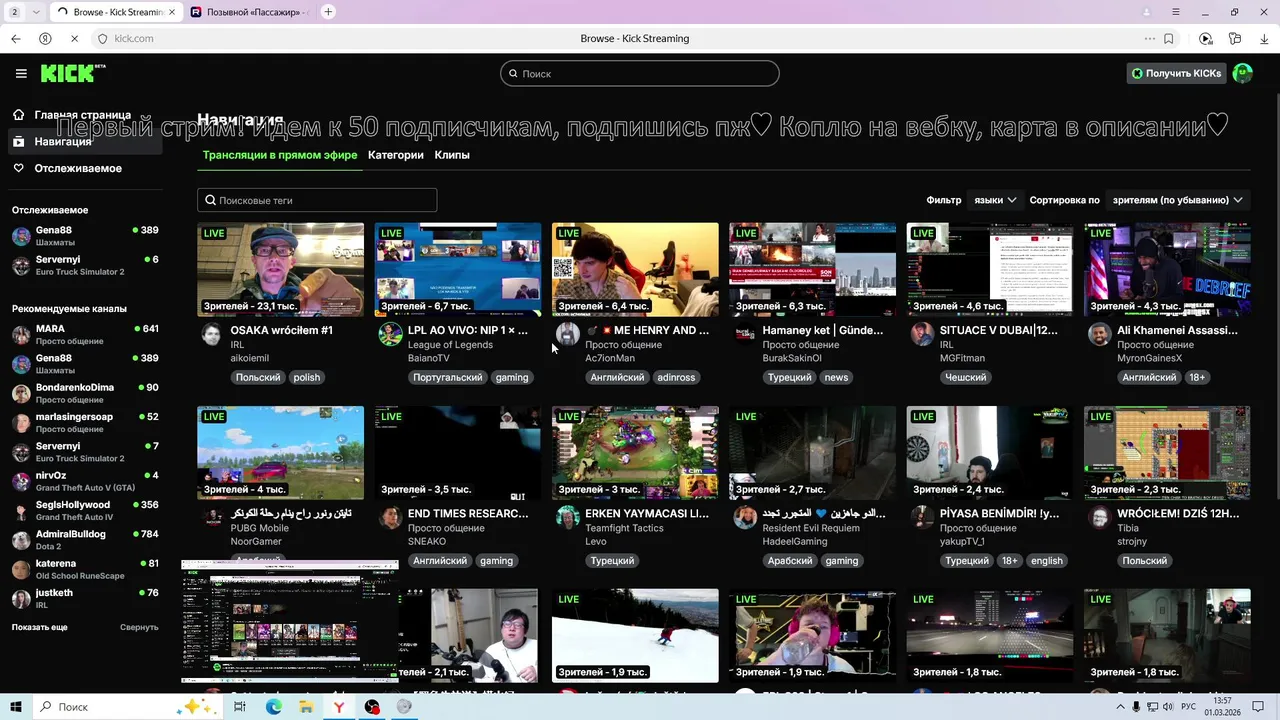Screen dimensions: 1280x720
Task: Click the Kick search field
Action: coord(640,73)
